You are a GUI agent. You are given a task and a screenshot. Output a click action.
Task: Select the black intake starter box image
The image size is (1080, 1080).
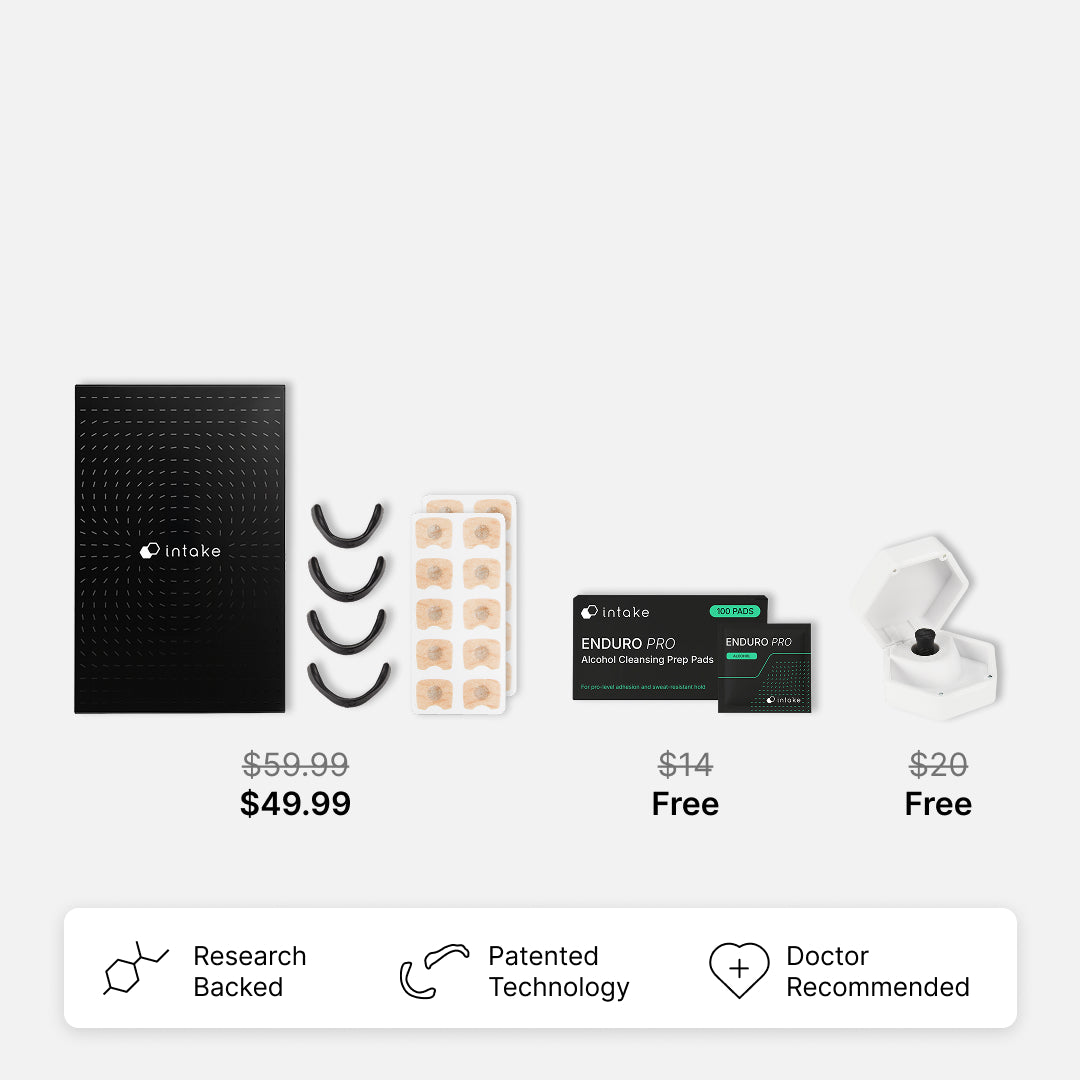[180, 549]
